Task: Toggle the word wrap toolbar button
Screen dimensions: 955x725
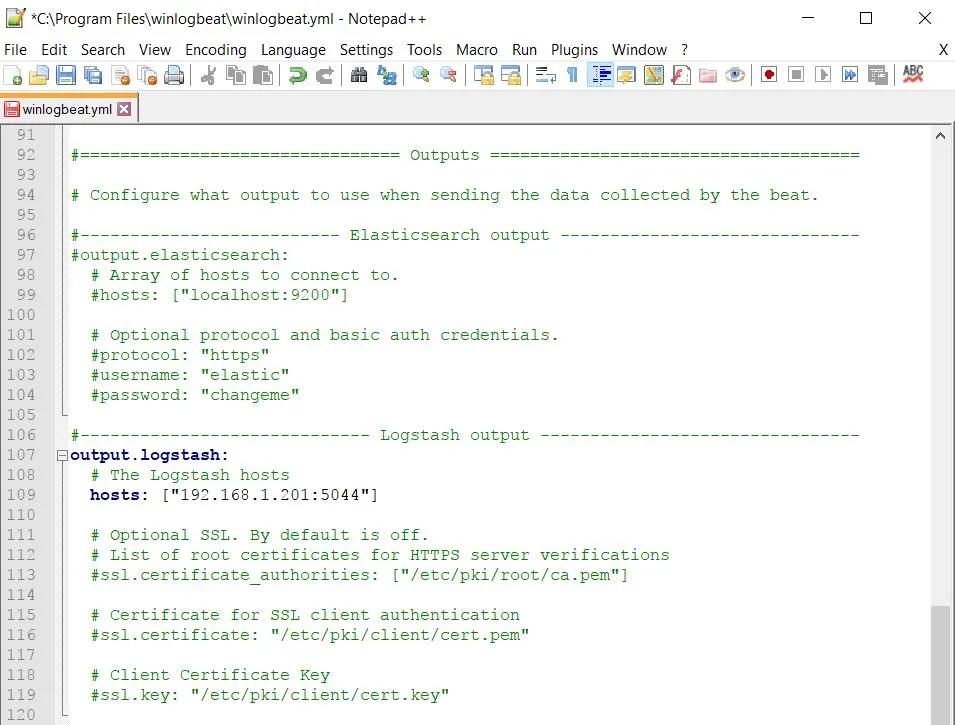Action: [x=545, y=75]
